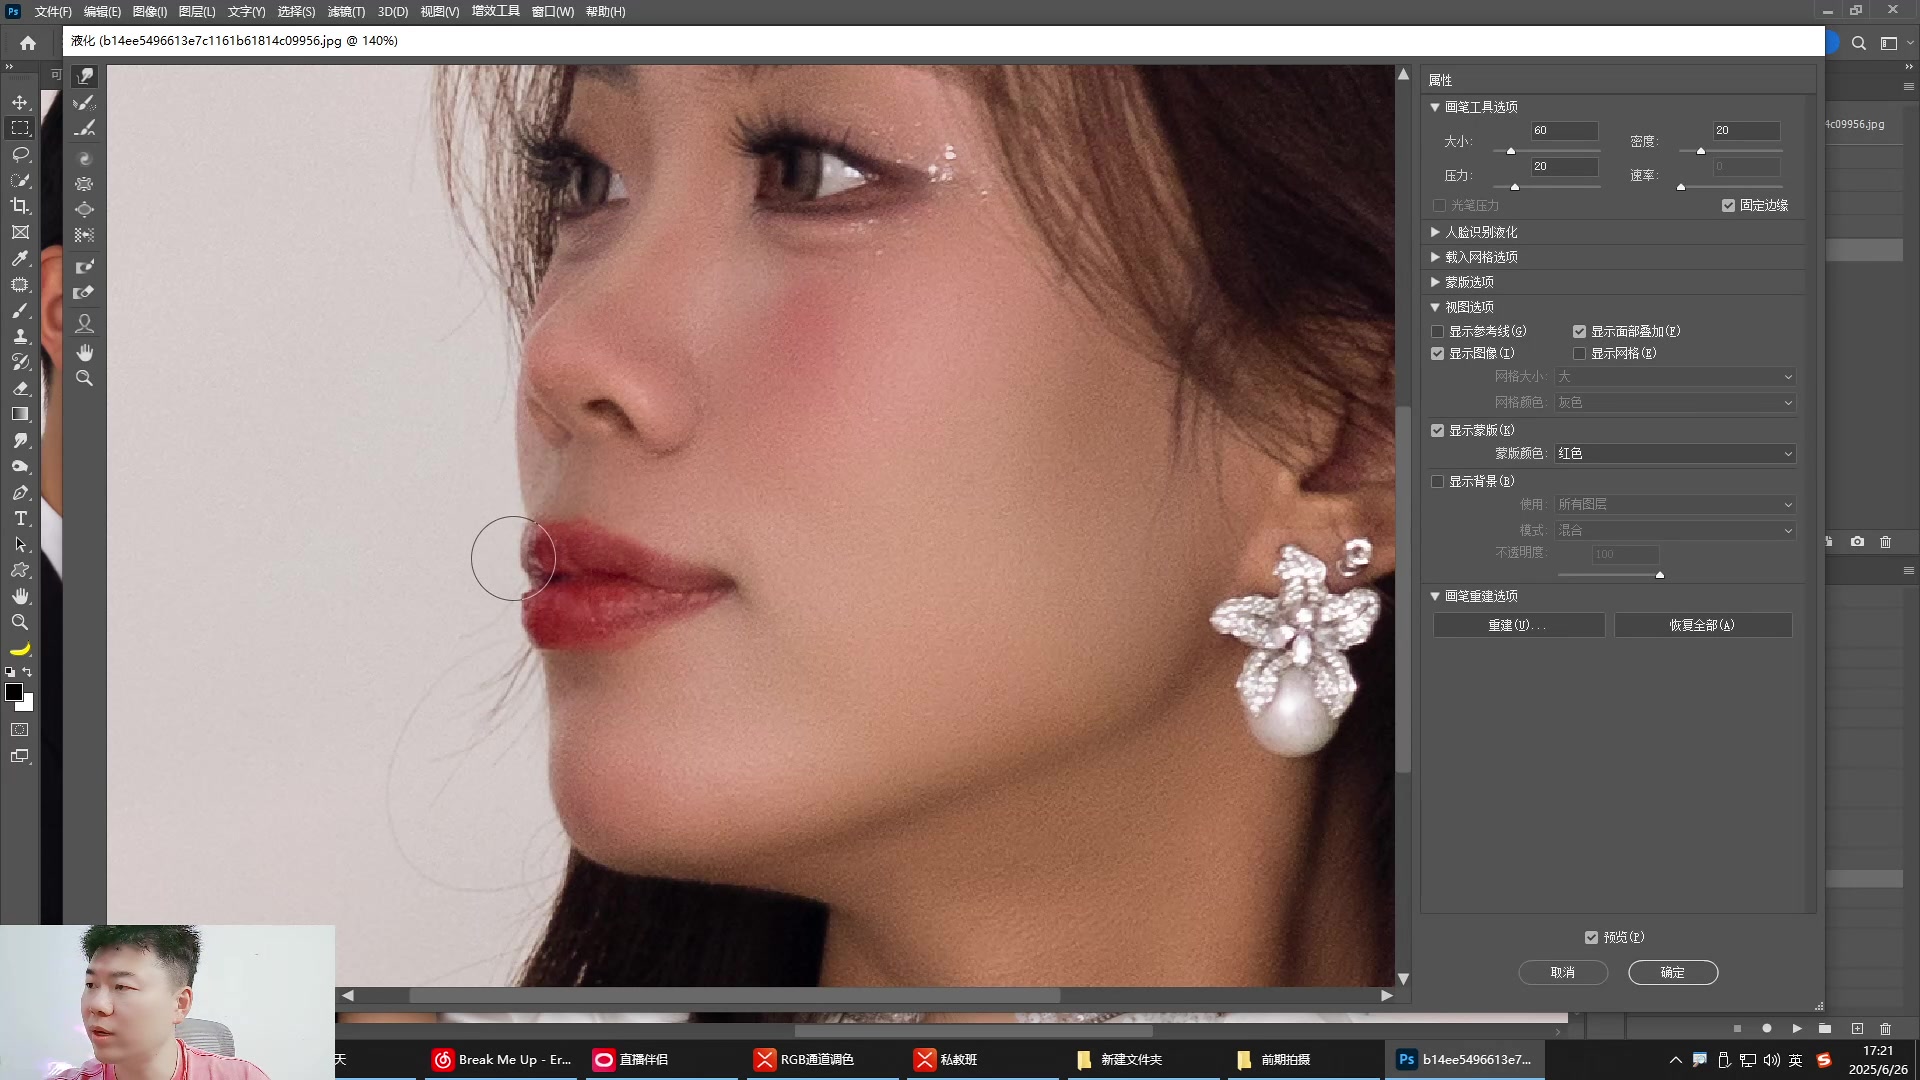The width and height of the screenshot is (1920, 1080).
Task: Open the 滤镜 menu
Action: [x=346, y=12]
